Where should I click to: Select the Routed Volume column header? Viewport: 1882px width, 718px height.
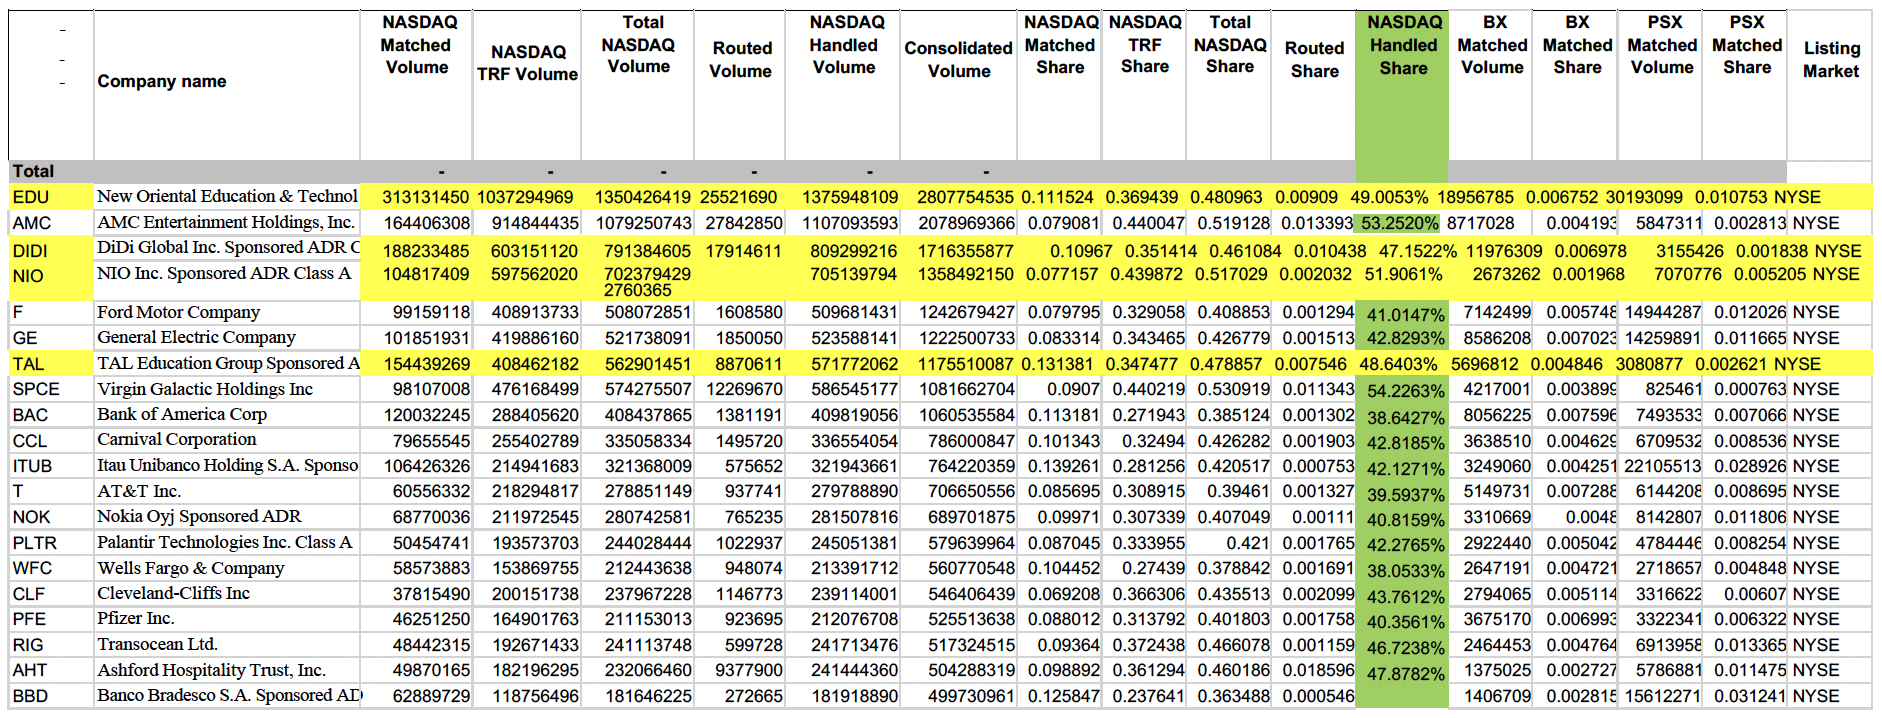[741, 60]
